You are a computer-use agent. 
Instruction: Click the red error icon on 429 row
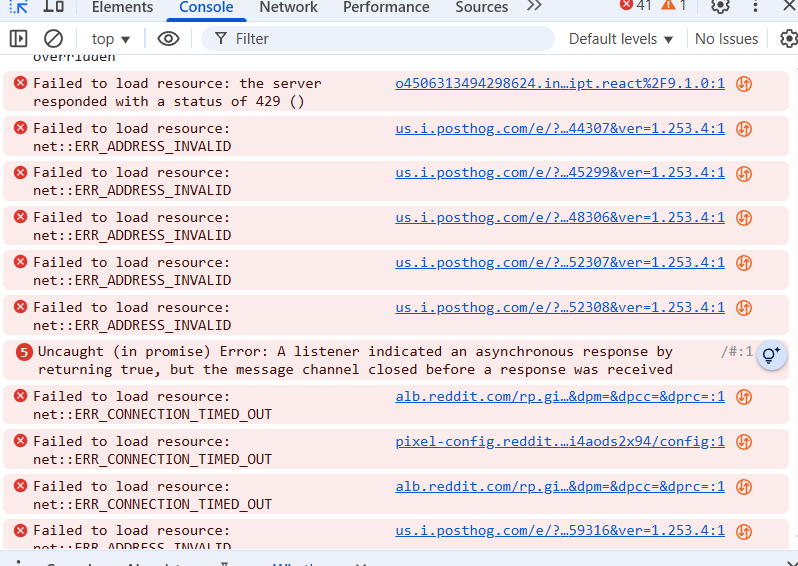(20, 82)
